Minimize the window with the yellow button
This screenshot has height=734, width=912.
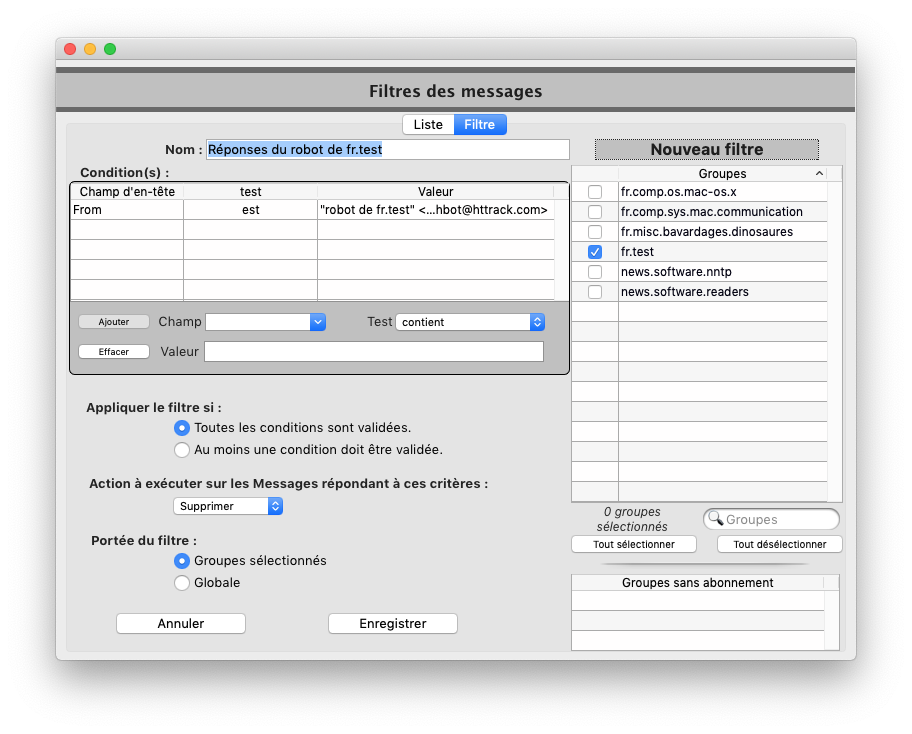click(x=90, y=49)
